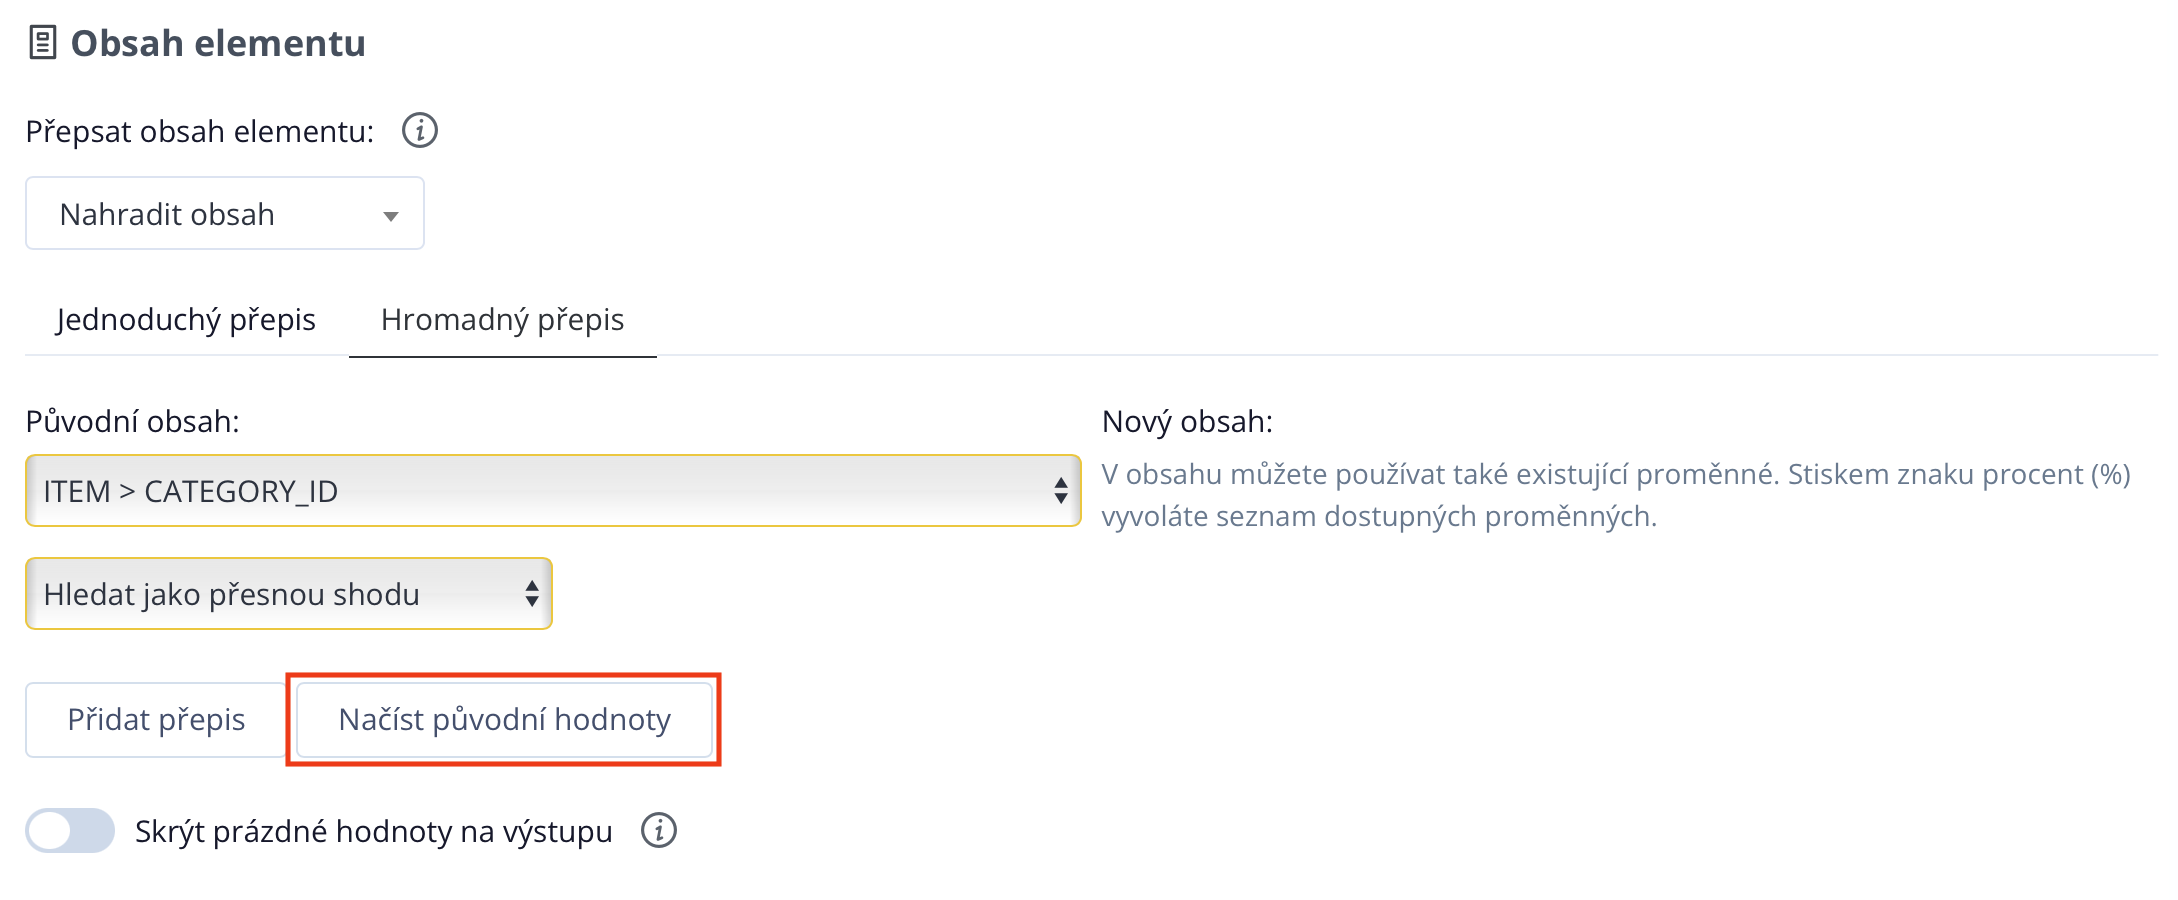Click the caret arrow in "Nahradit obsah" box

coord(391,216)
